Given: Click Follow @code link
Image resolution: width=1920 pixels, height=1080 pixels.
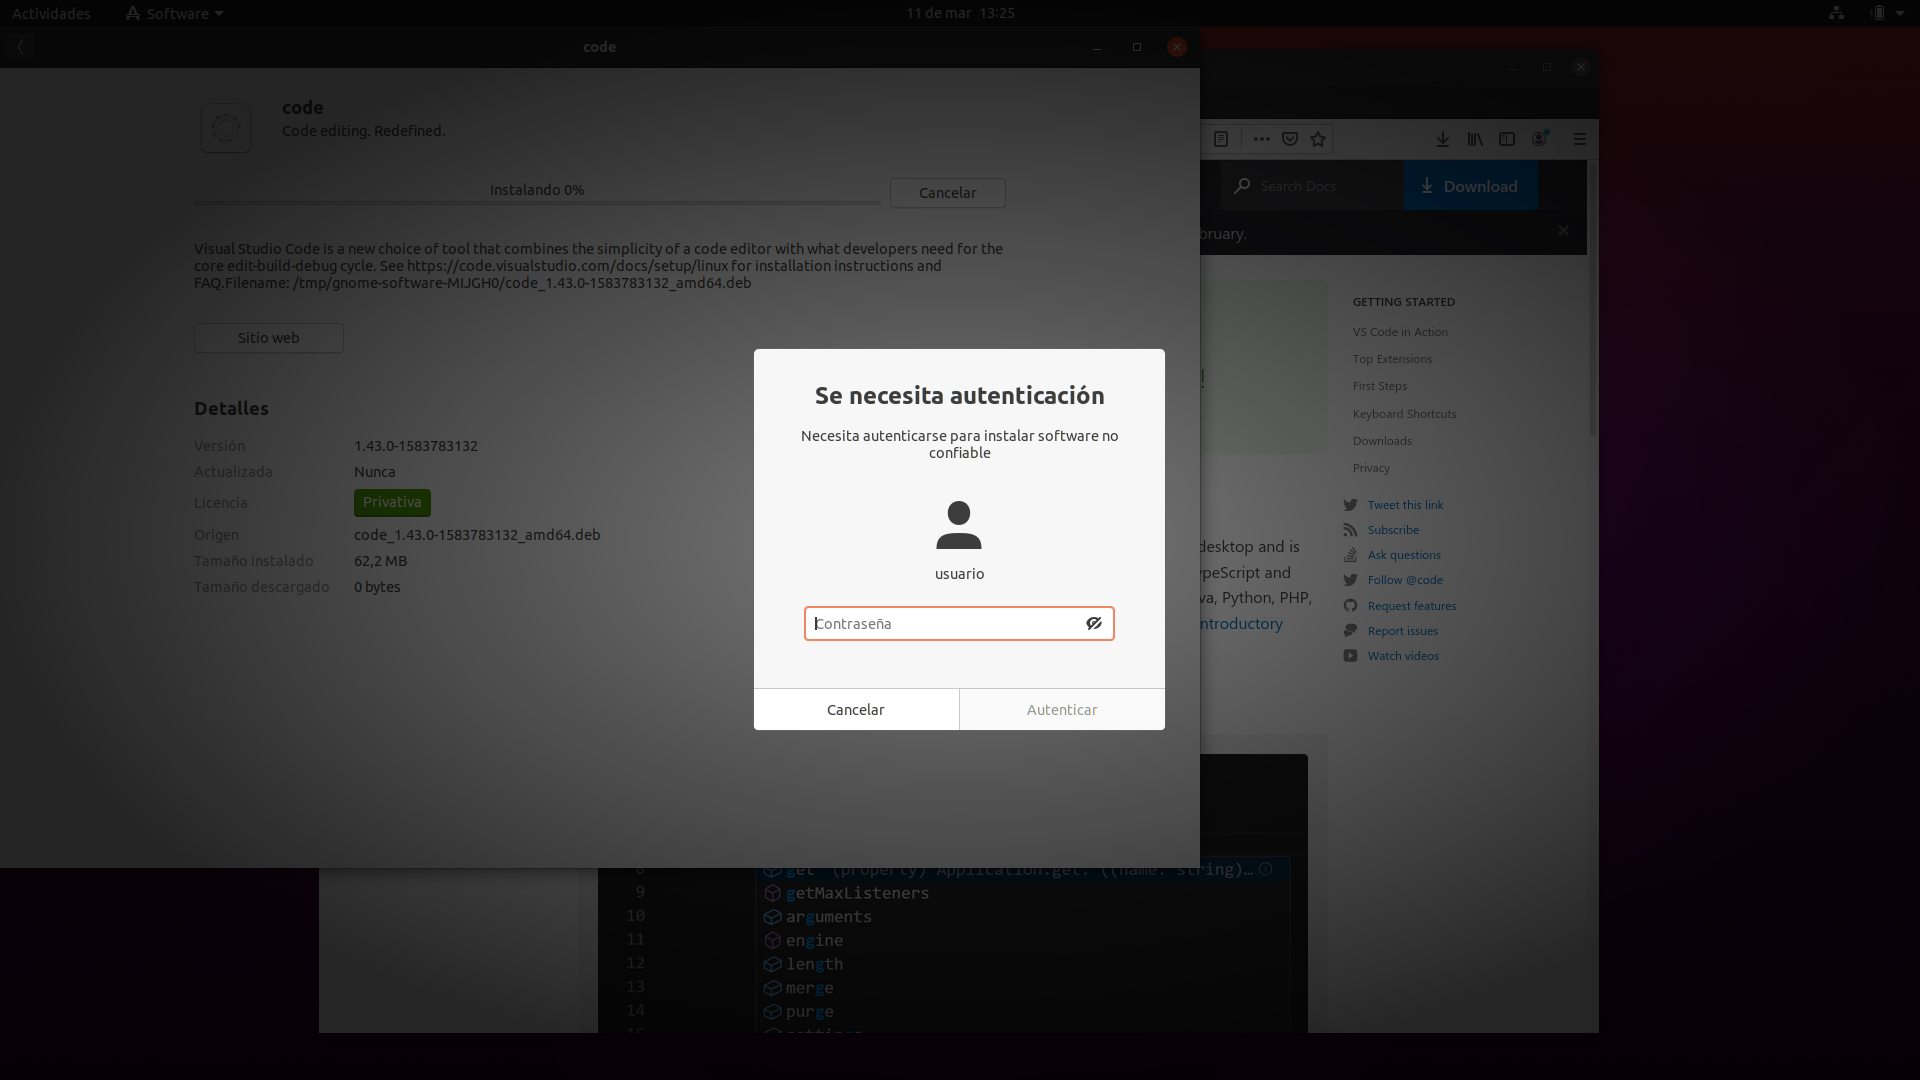Looking at the screenshot, I should coord(1405,580).
